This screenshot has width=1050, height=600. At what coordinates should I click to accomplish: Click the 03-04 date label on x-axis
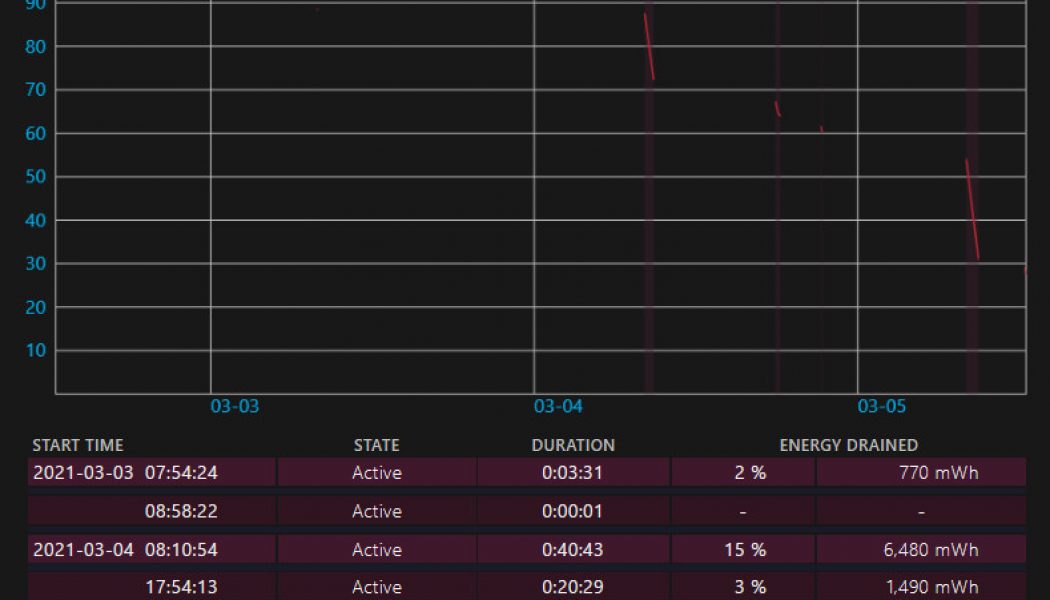click(560, 406)
